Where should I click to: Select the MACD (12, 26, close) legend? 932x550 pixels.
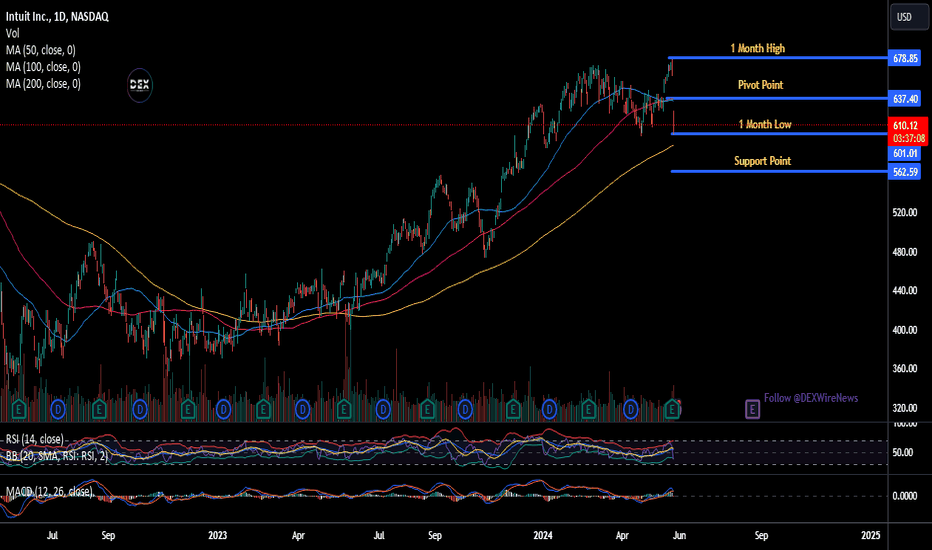pyautogui.click(x=49, y=492)
